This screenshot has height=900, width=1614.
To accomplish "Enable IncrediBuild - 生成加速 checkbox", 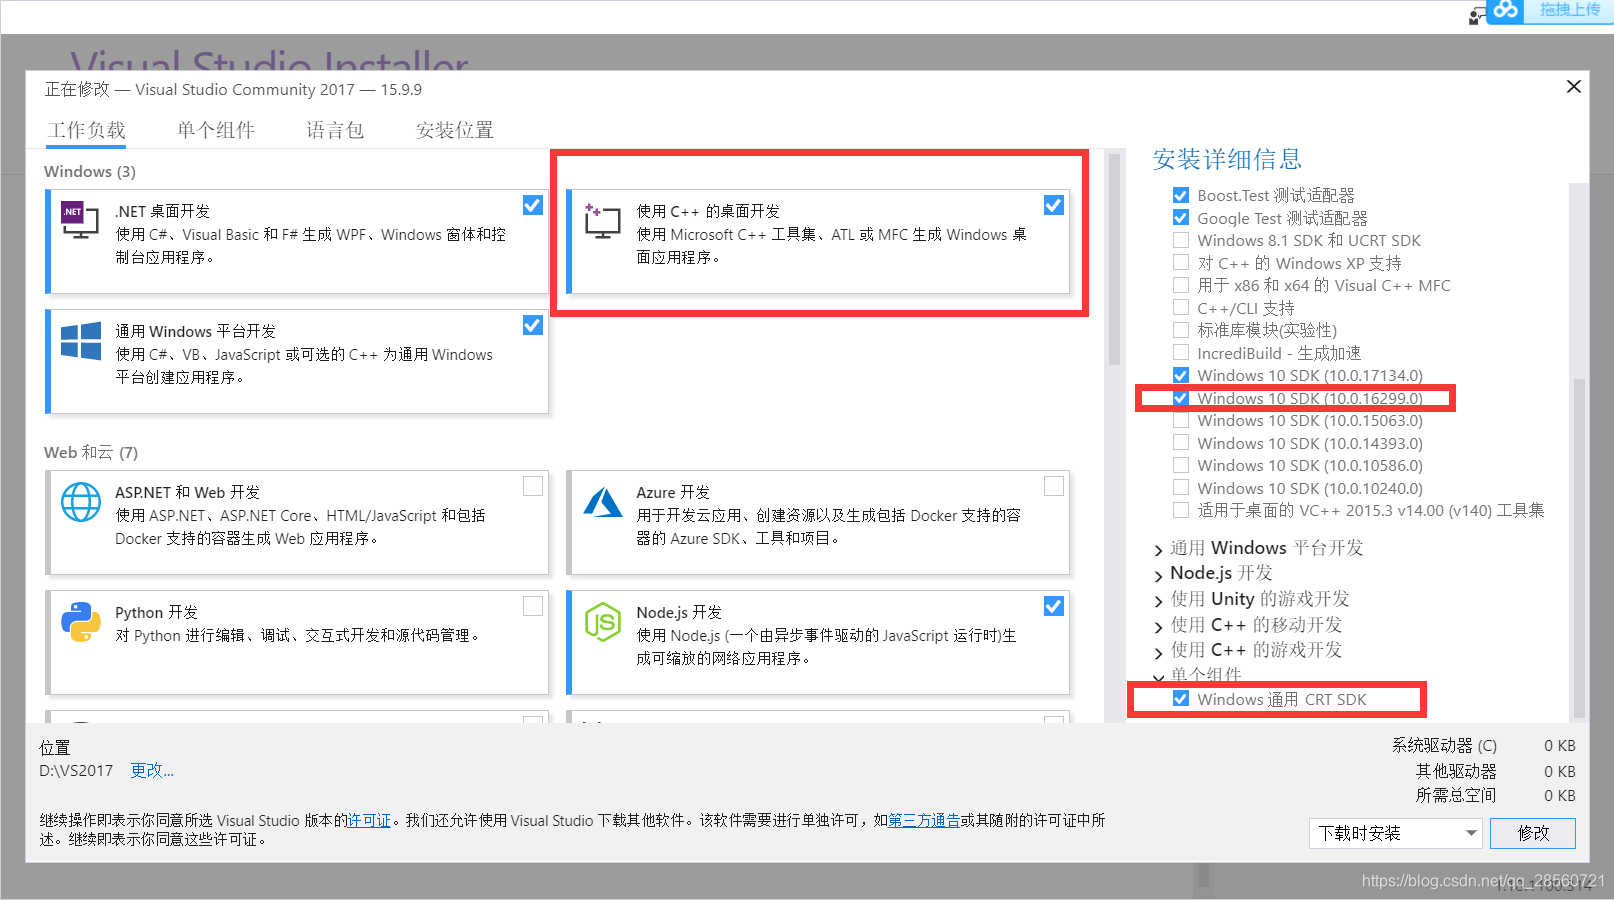I will [x=1181, y=352].
